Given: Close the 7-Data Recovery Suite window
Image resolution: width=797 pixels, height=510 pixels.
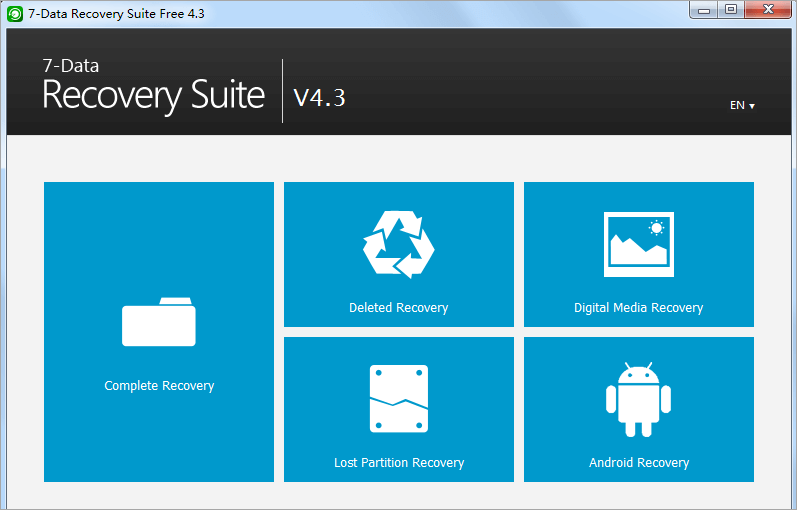Looking at the screenshot, I should coord(766,10).
